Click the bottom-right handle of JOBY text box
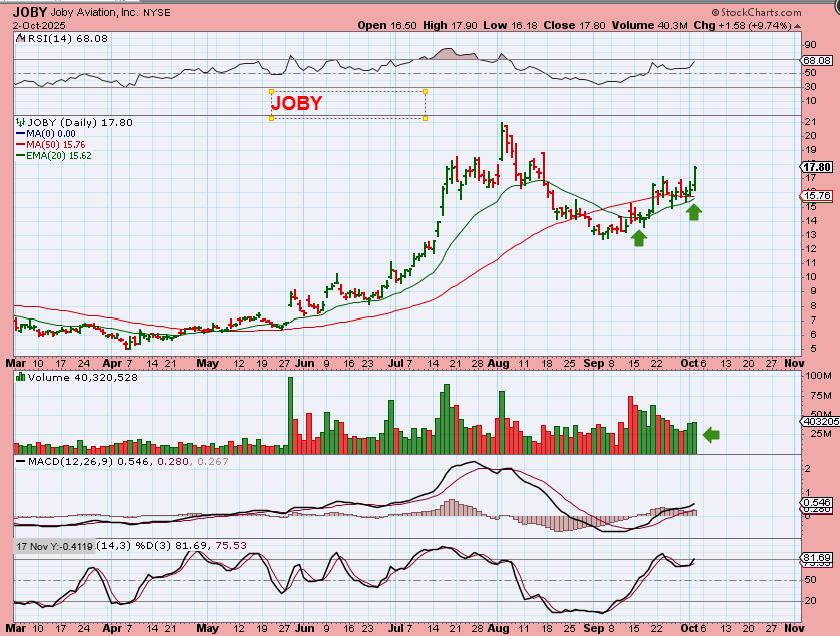 426,118
